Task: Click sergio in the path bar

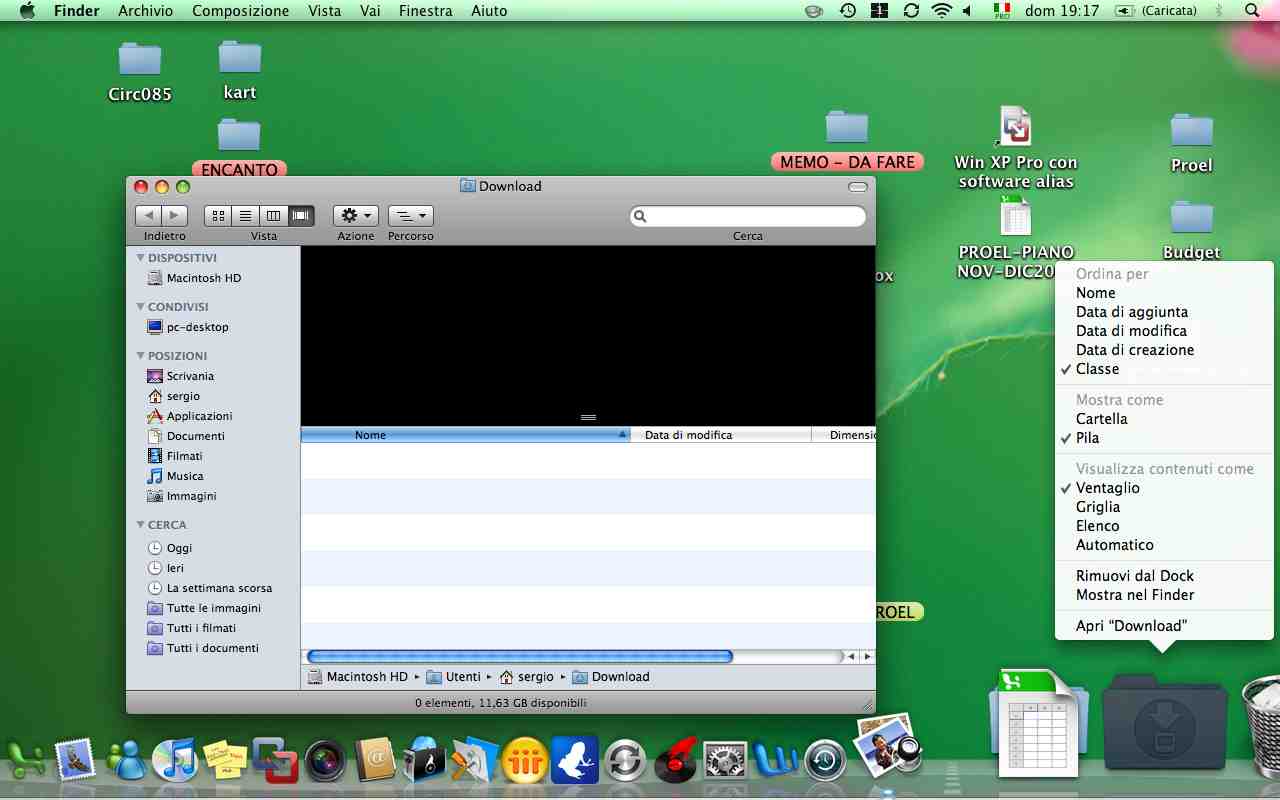Action: pyautogui.click(x=526, y=677)
